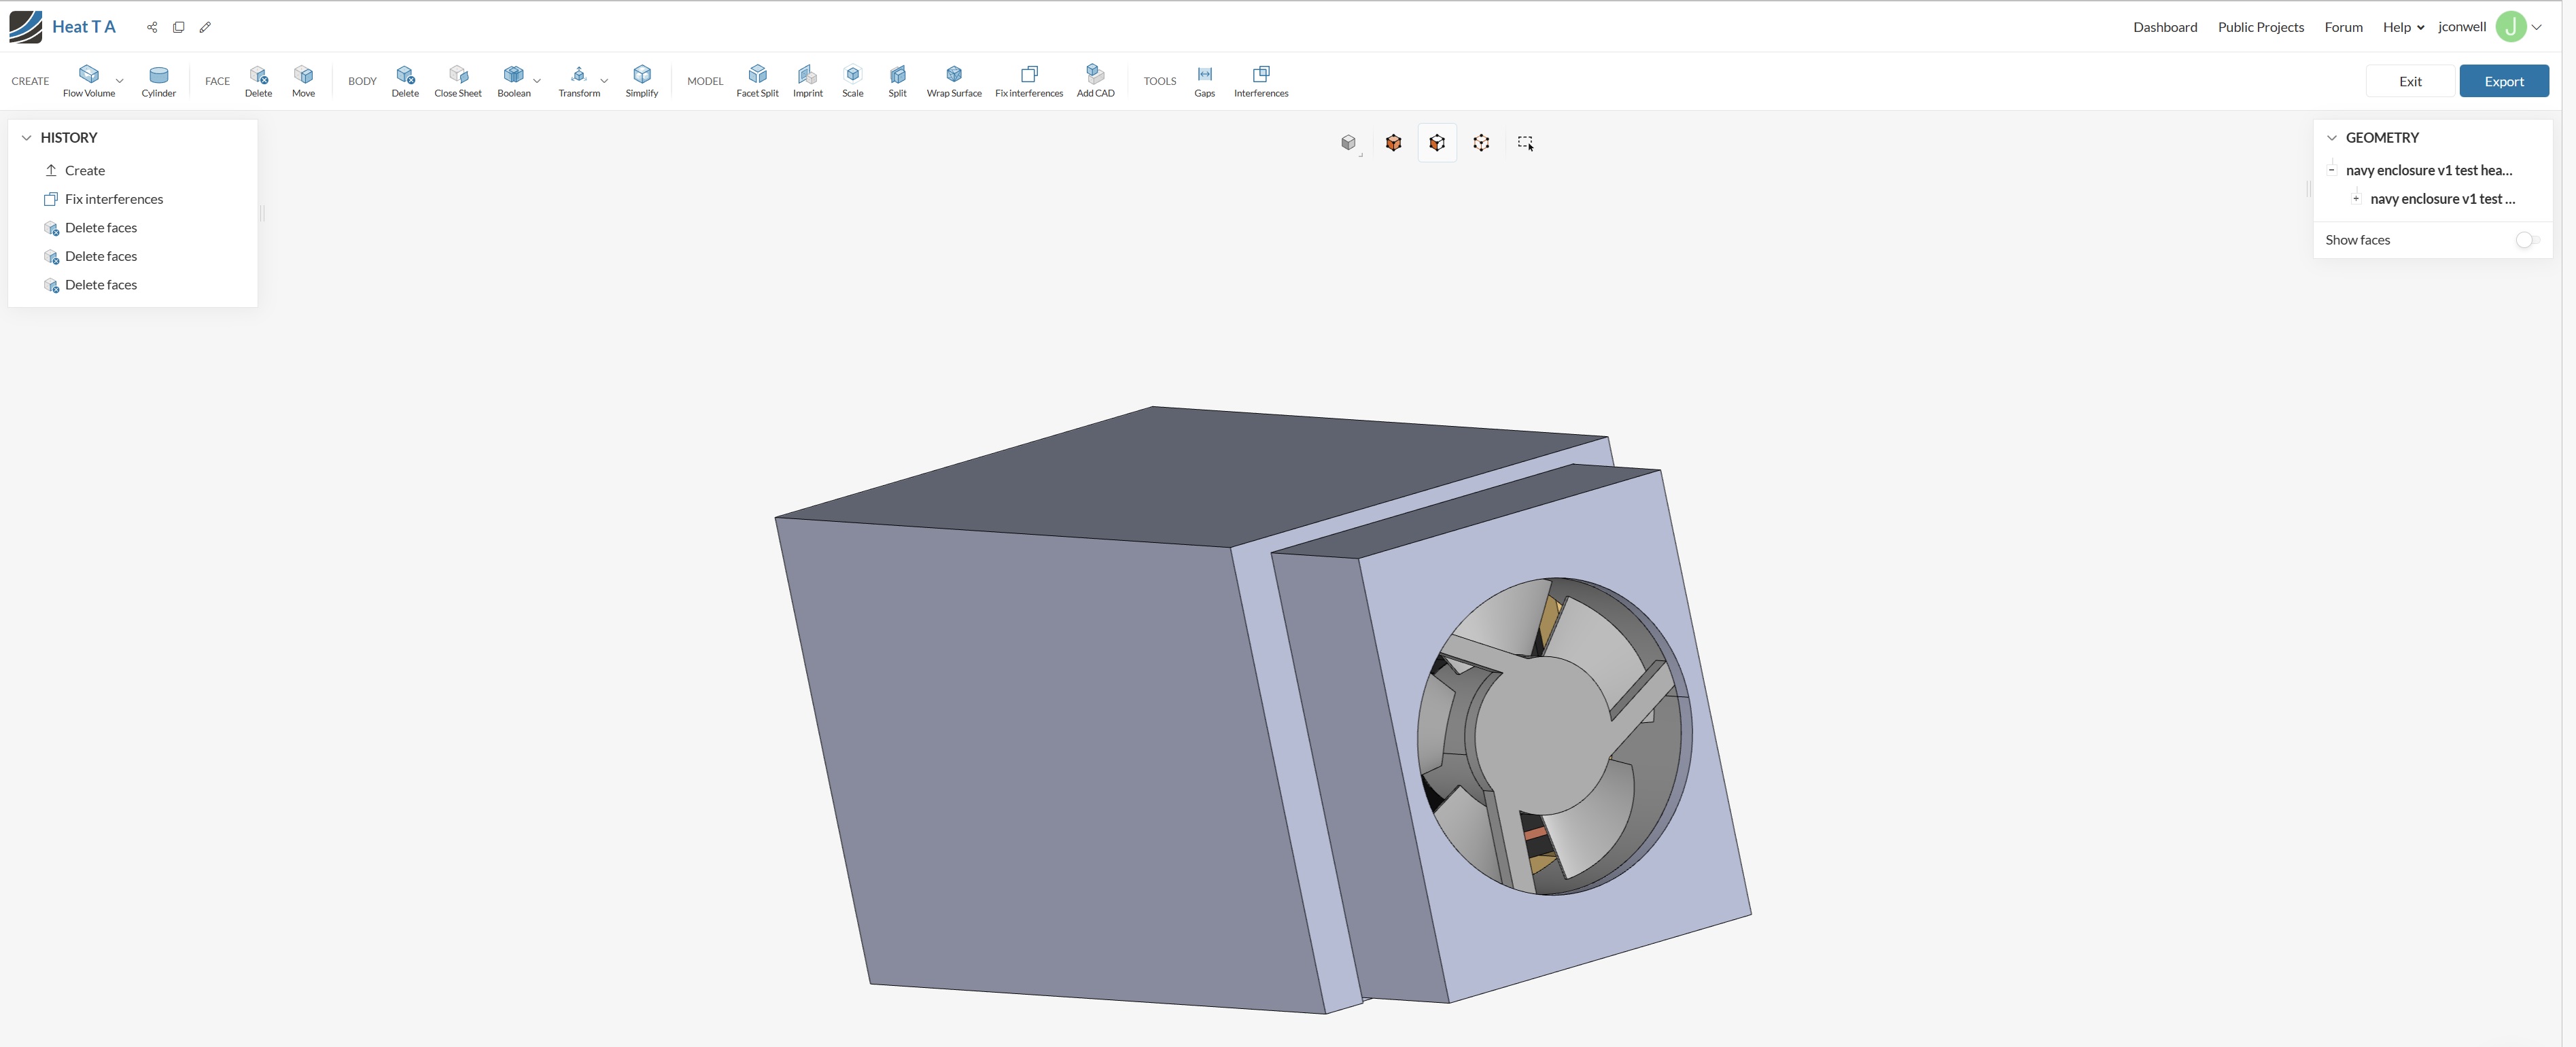Open the Interferences check tool

(x=1261, y=81)
